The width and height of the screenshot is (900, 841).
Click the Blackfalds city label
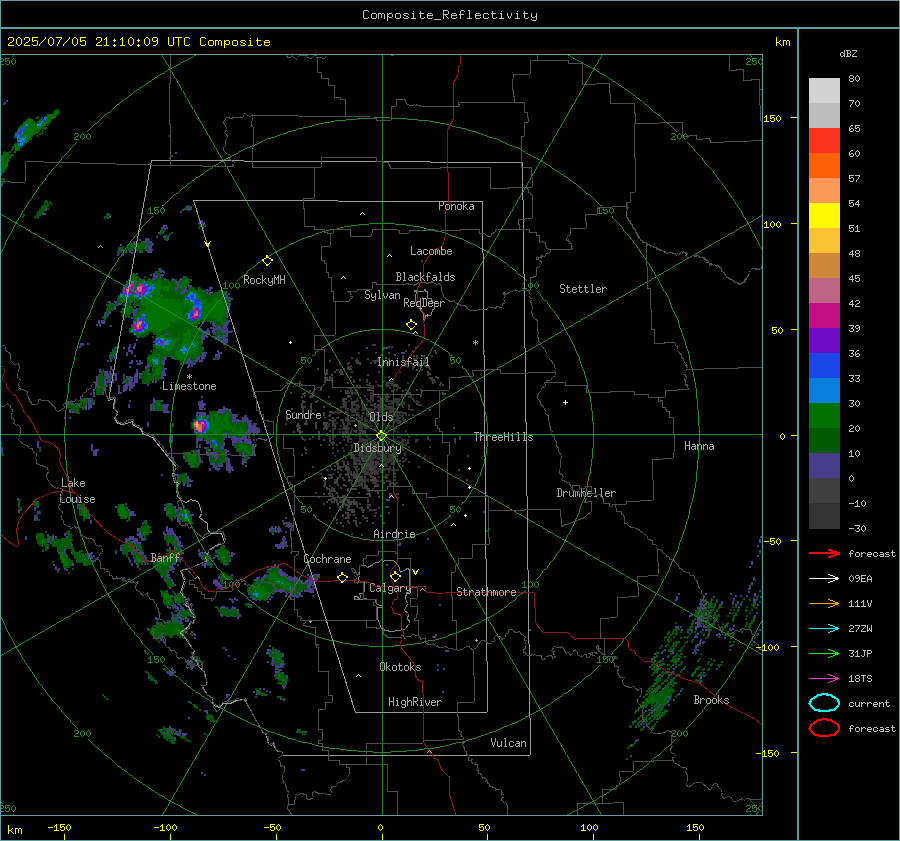tap(425, 277)
